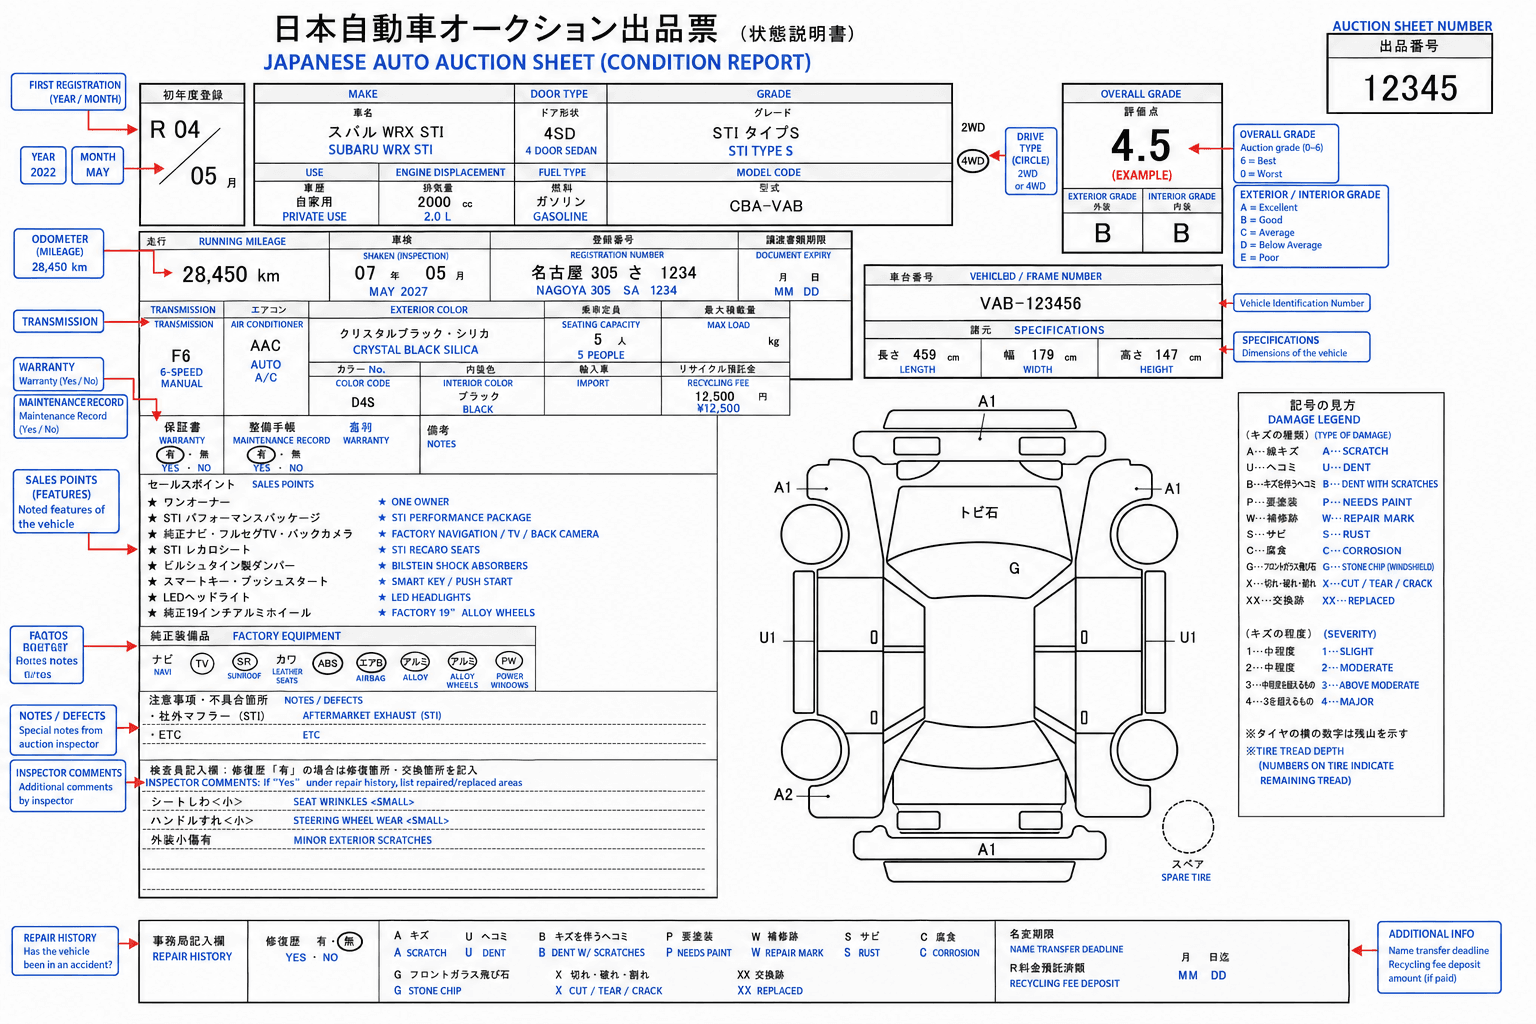Click the dashed spare tire circle

click(x=1187, y=827)
